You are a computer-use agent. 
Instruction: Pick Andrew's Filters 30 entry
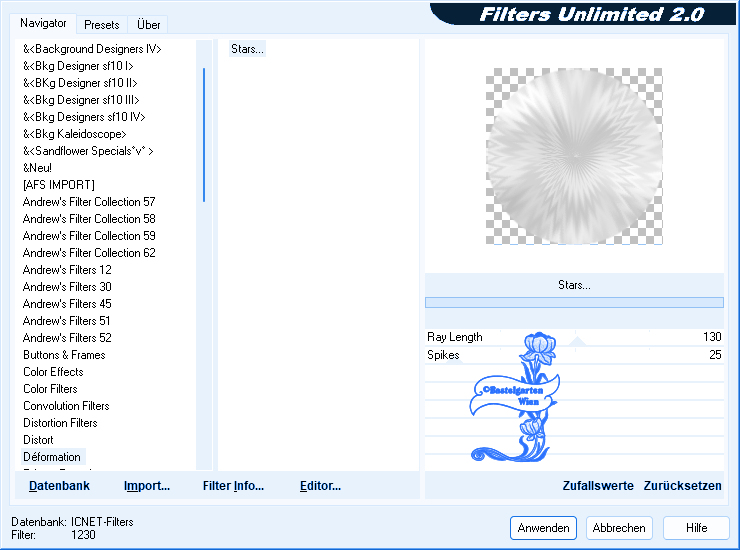[67, 287]
